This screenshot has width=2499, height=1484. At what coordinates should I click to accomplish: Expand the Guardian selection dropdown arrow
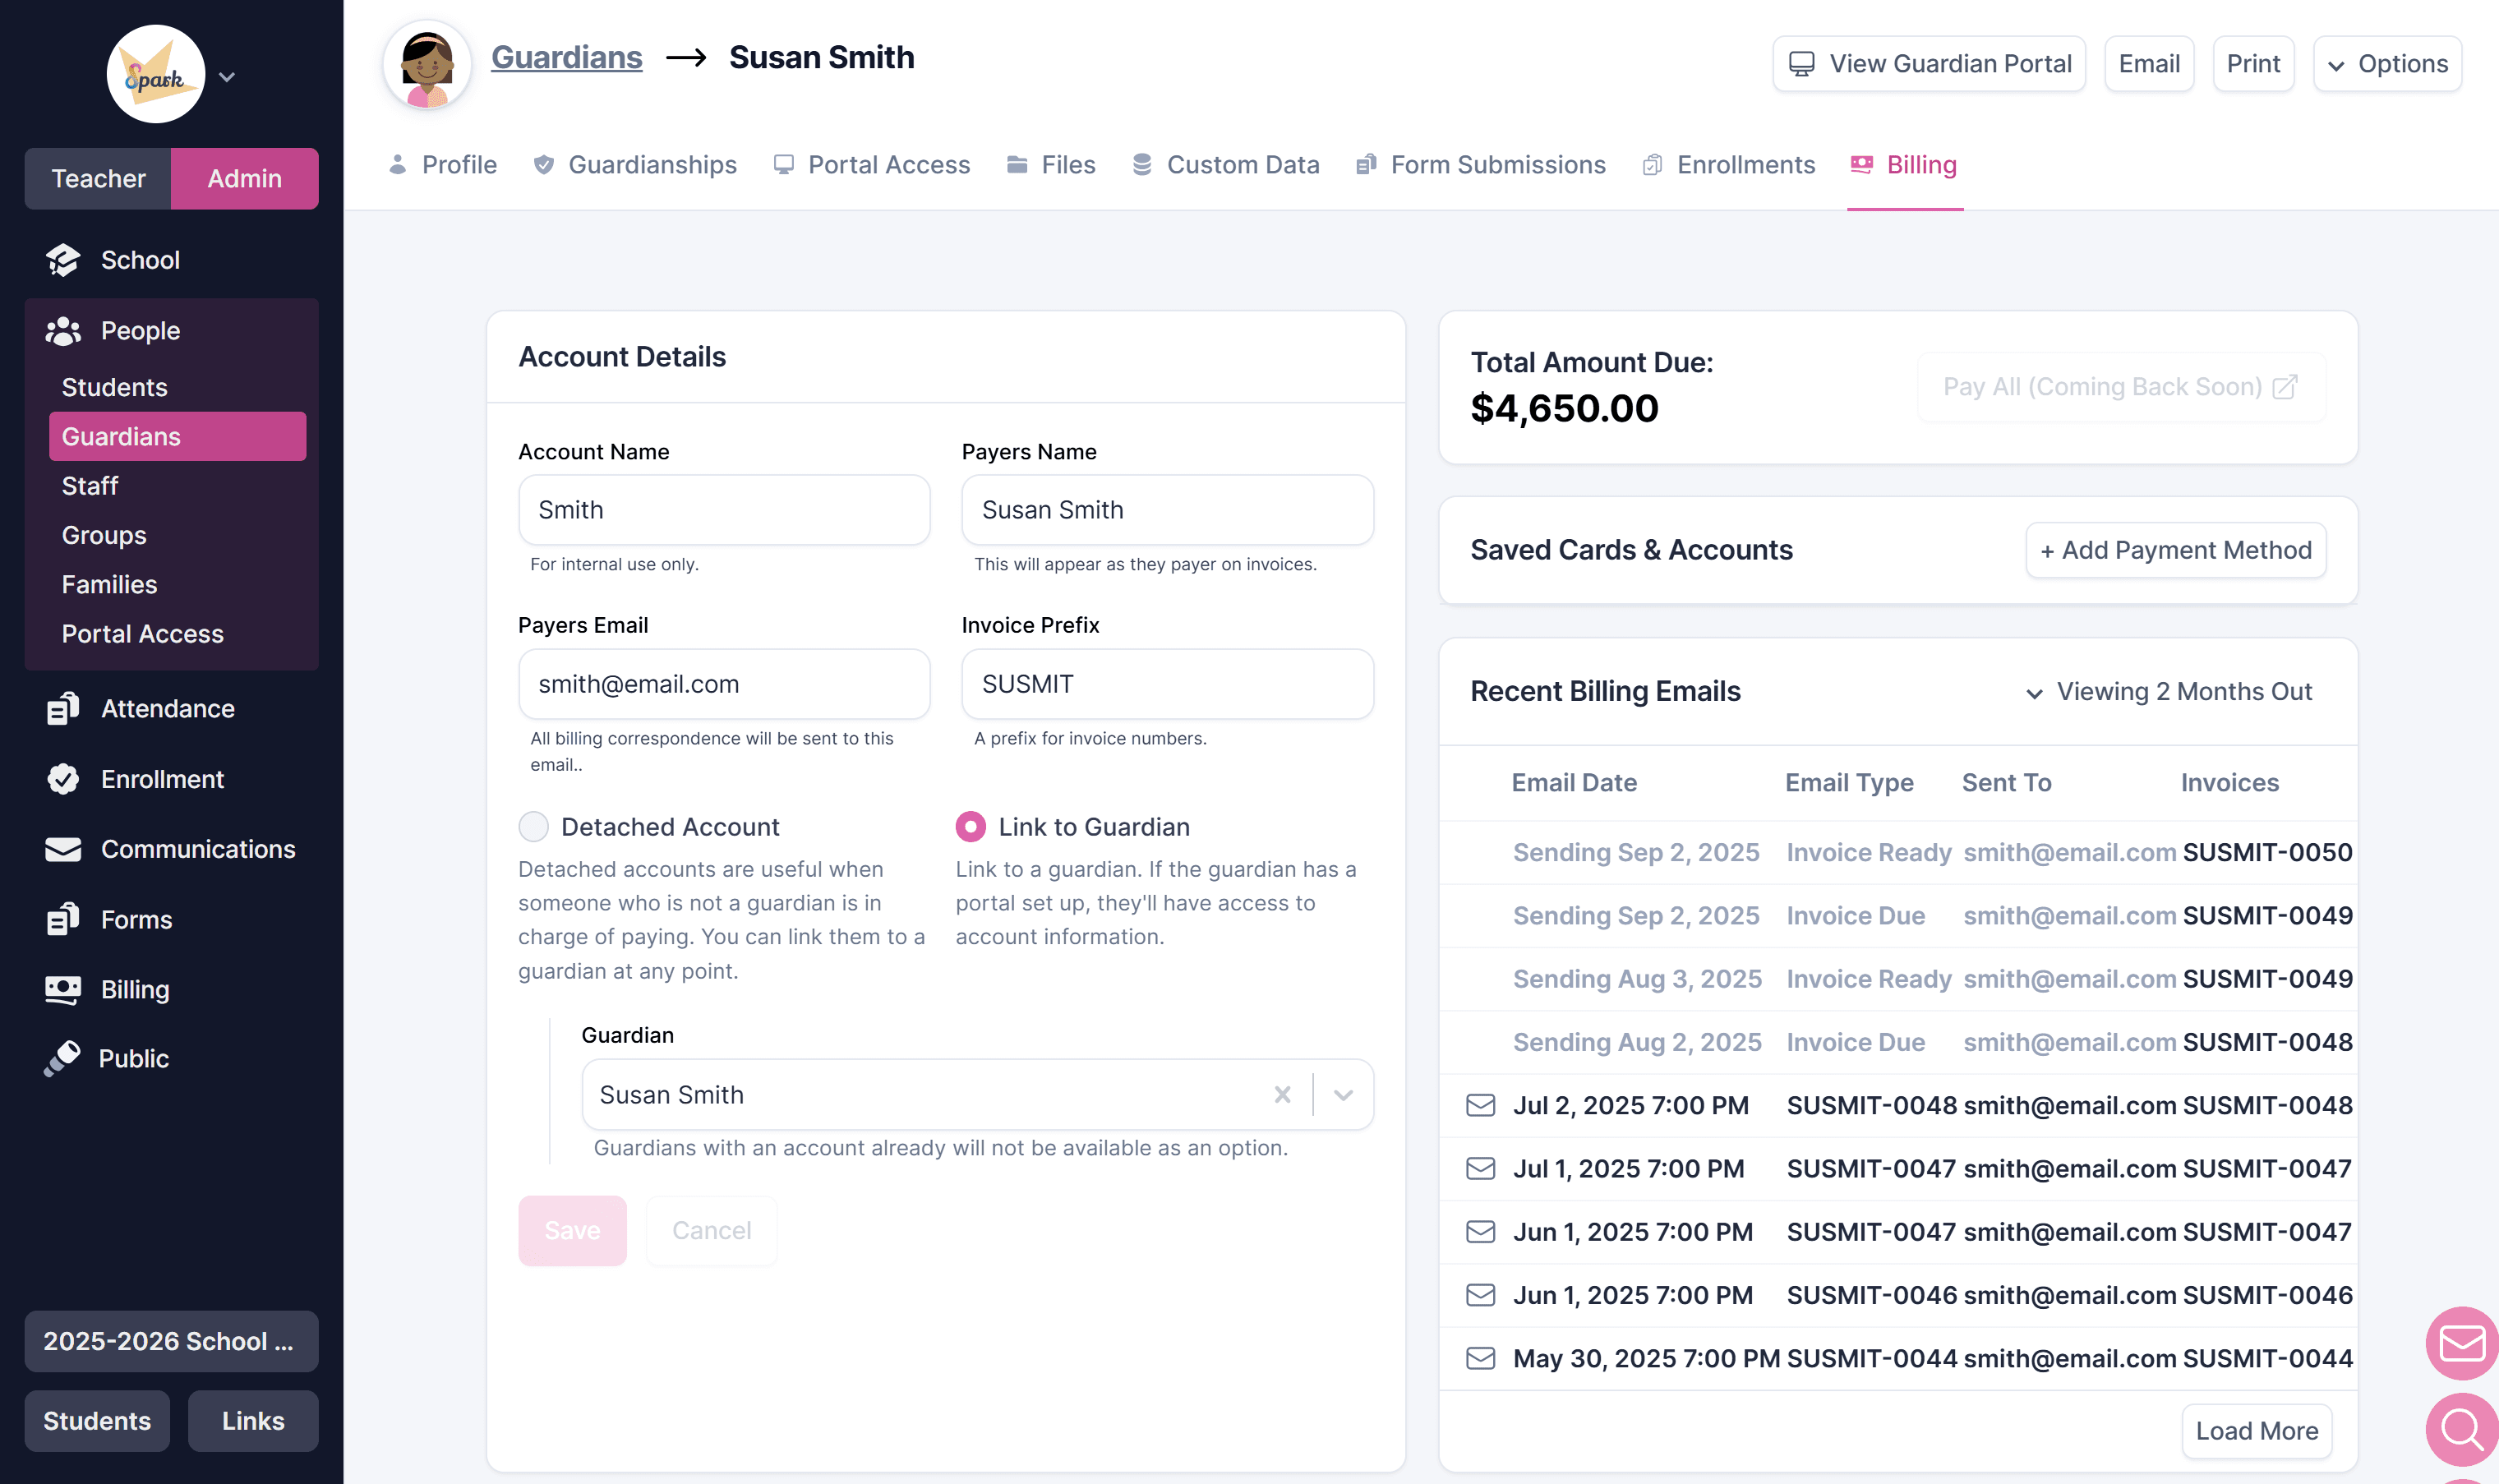click(x=1343, y=1095)
